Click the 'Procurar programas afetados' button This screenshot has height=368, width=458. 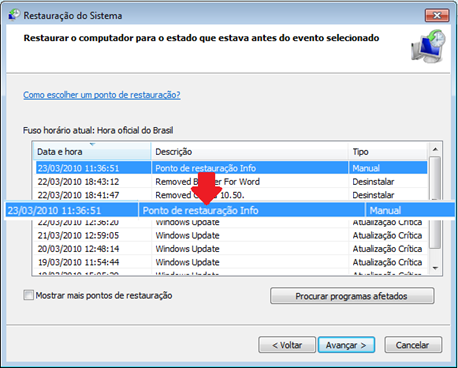click(x=352, y=296)
